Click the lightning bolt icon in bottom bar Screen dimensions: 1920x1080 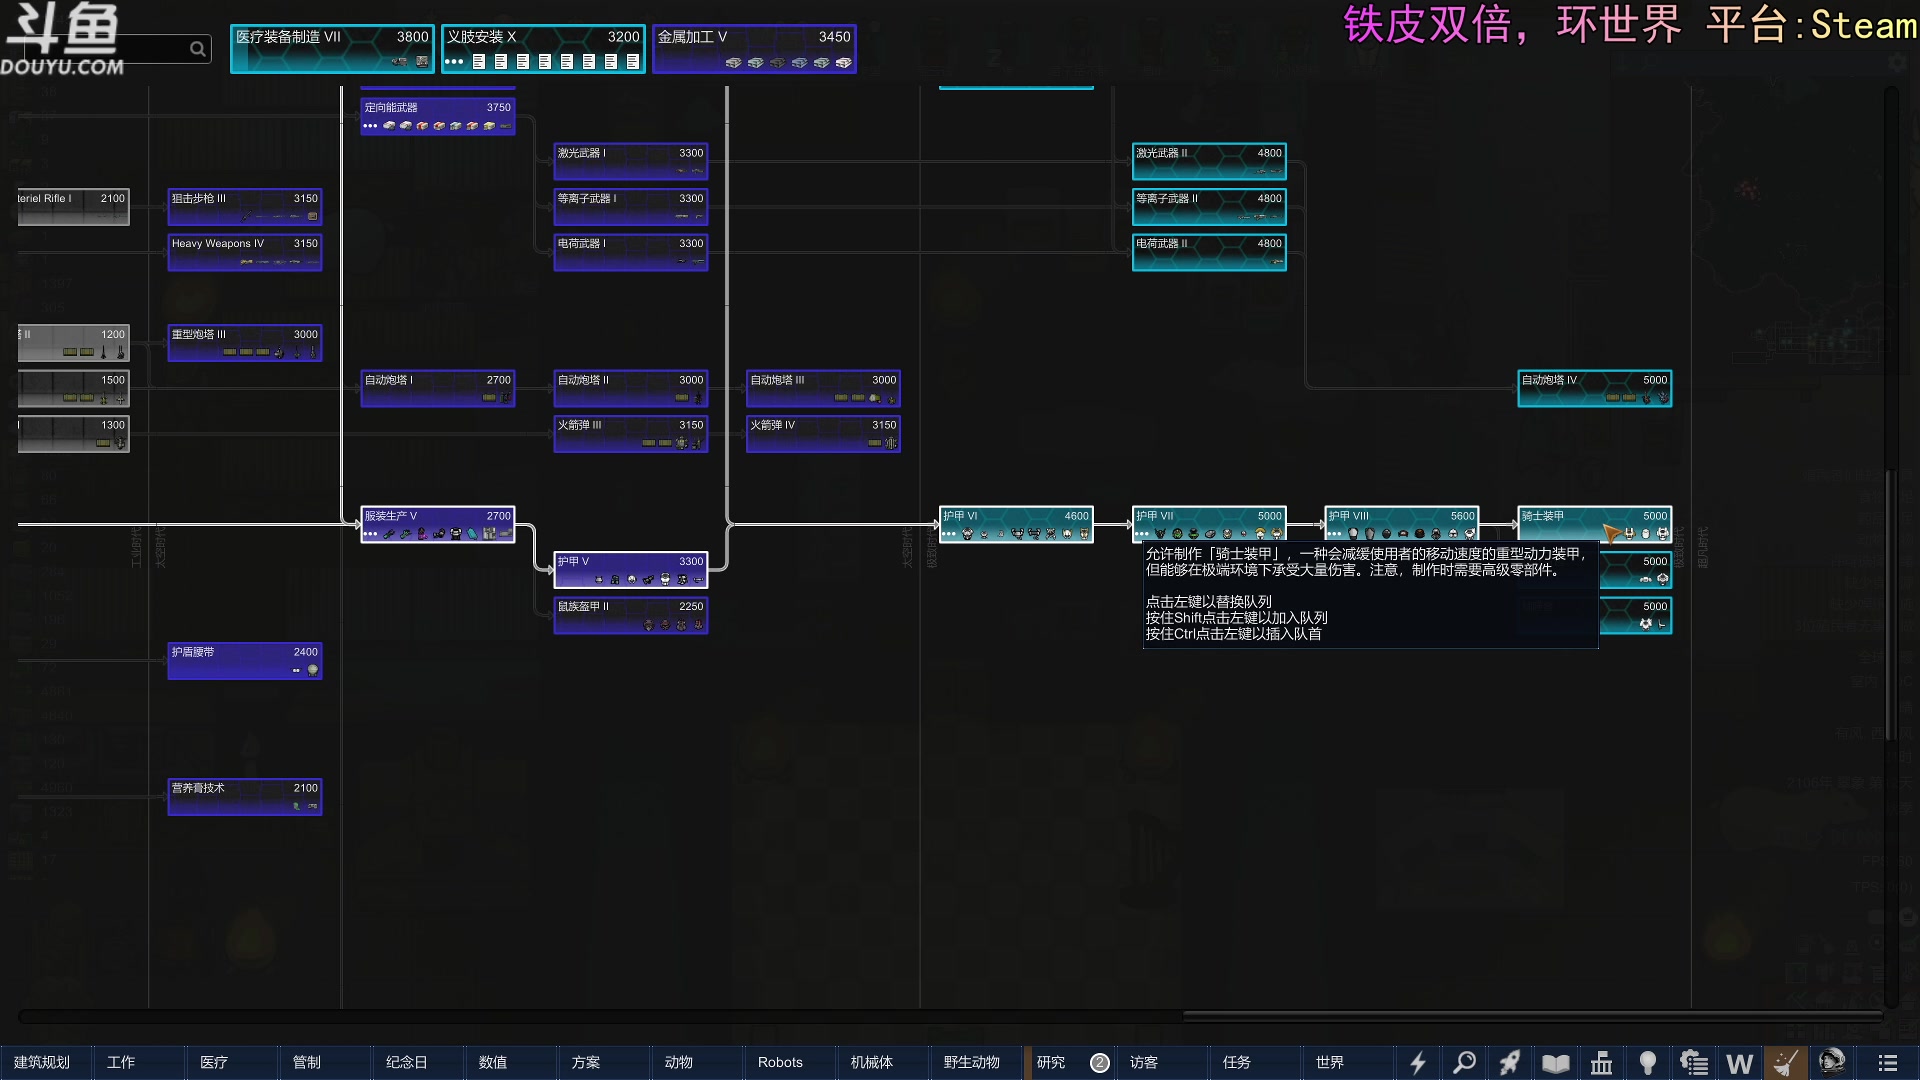click(x=1417, y=1063)
